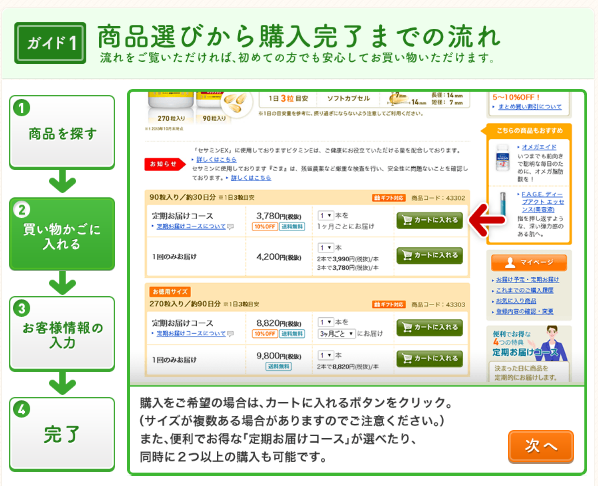The width and height of the screenshot is (598, 486).
Task: Click ギフト対応 badge in 270粒入り header
Action: click(389, 304)
